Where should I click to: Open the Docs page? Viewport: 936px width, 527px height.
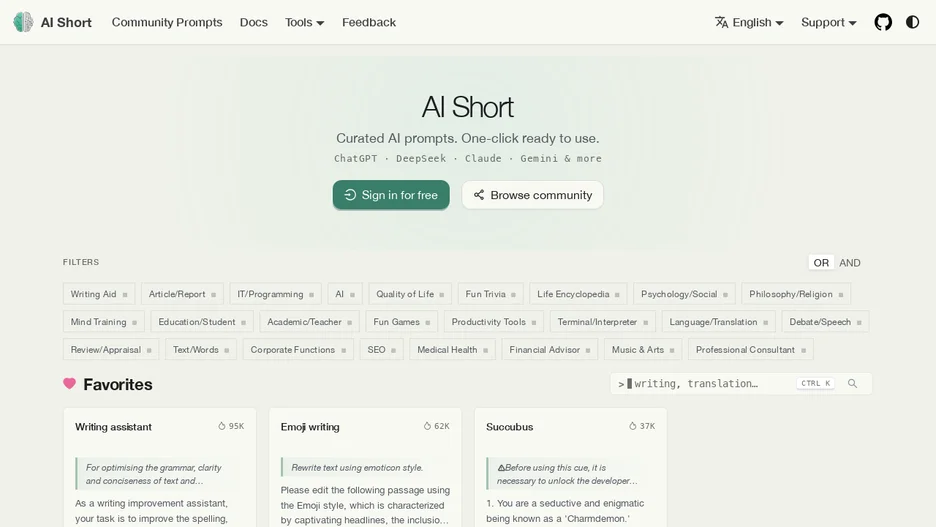(254, 22)
